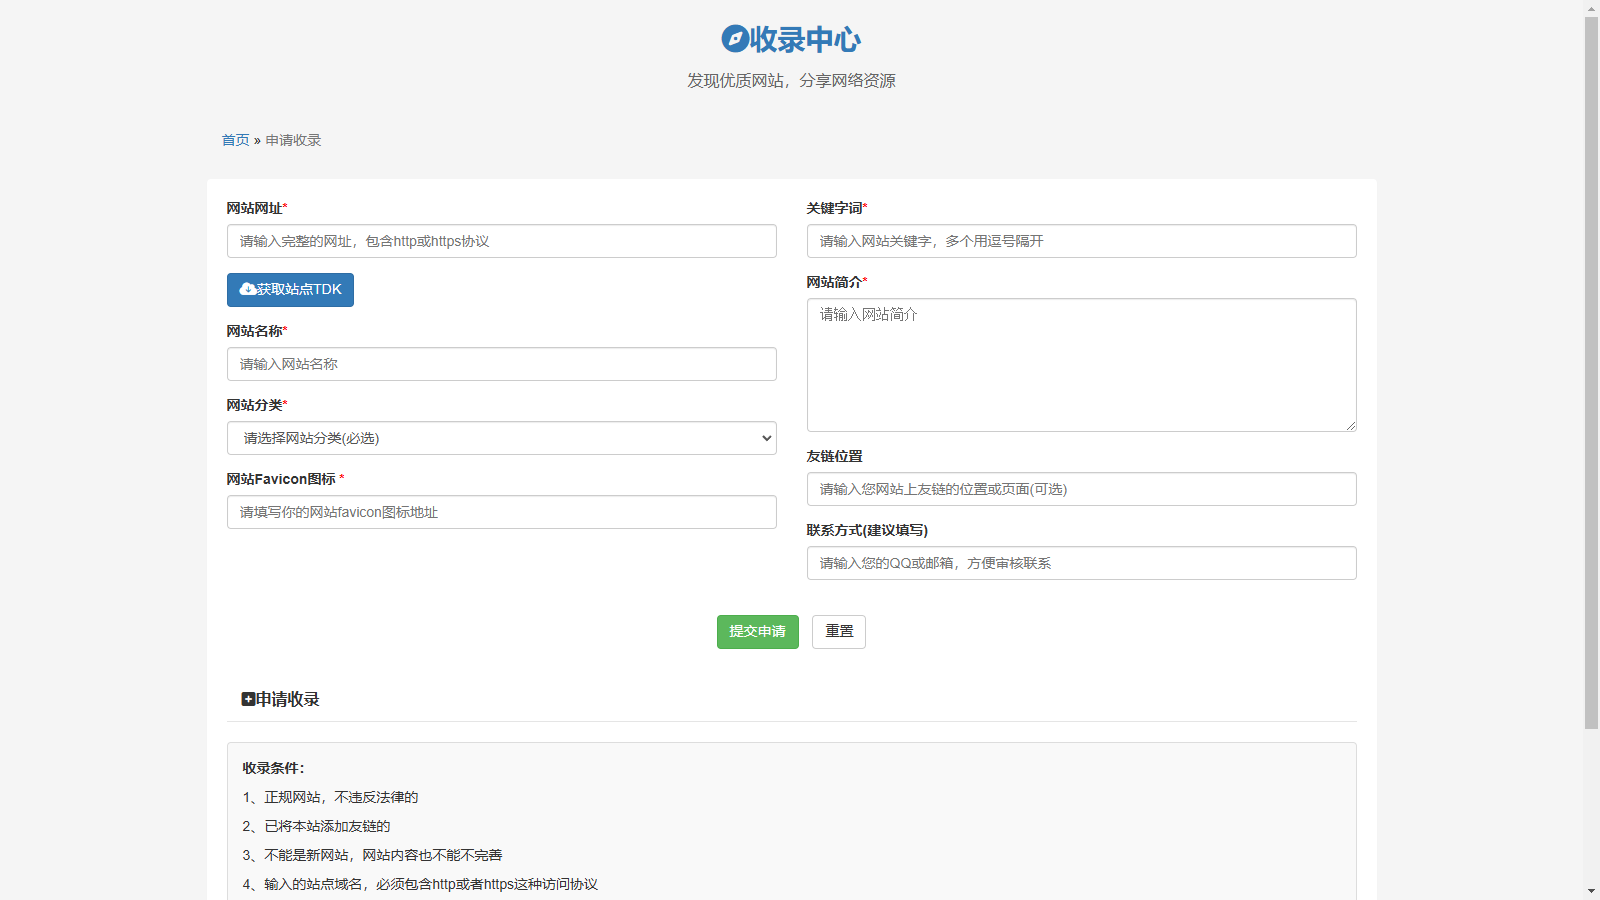
Task: Click the scrollbar down arrow
Action: [1591, 891]
